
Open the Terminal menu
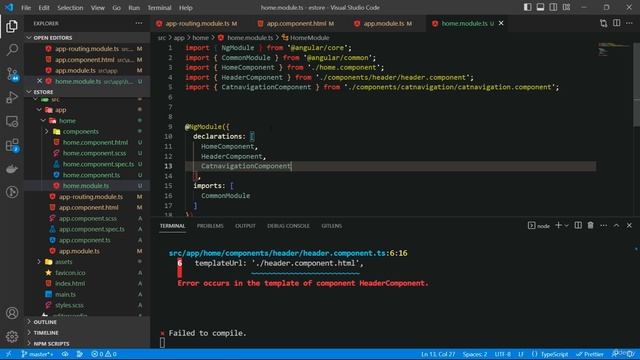click(159, 7)
